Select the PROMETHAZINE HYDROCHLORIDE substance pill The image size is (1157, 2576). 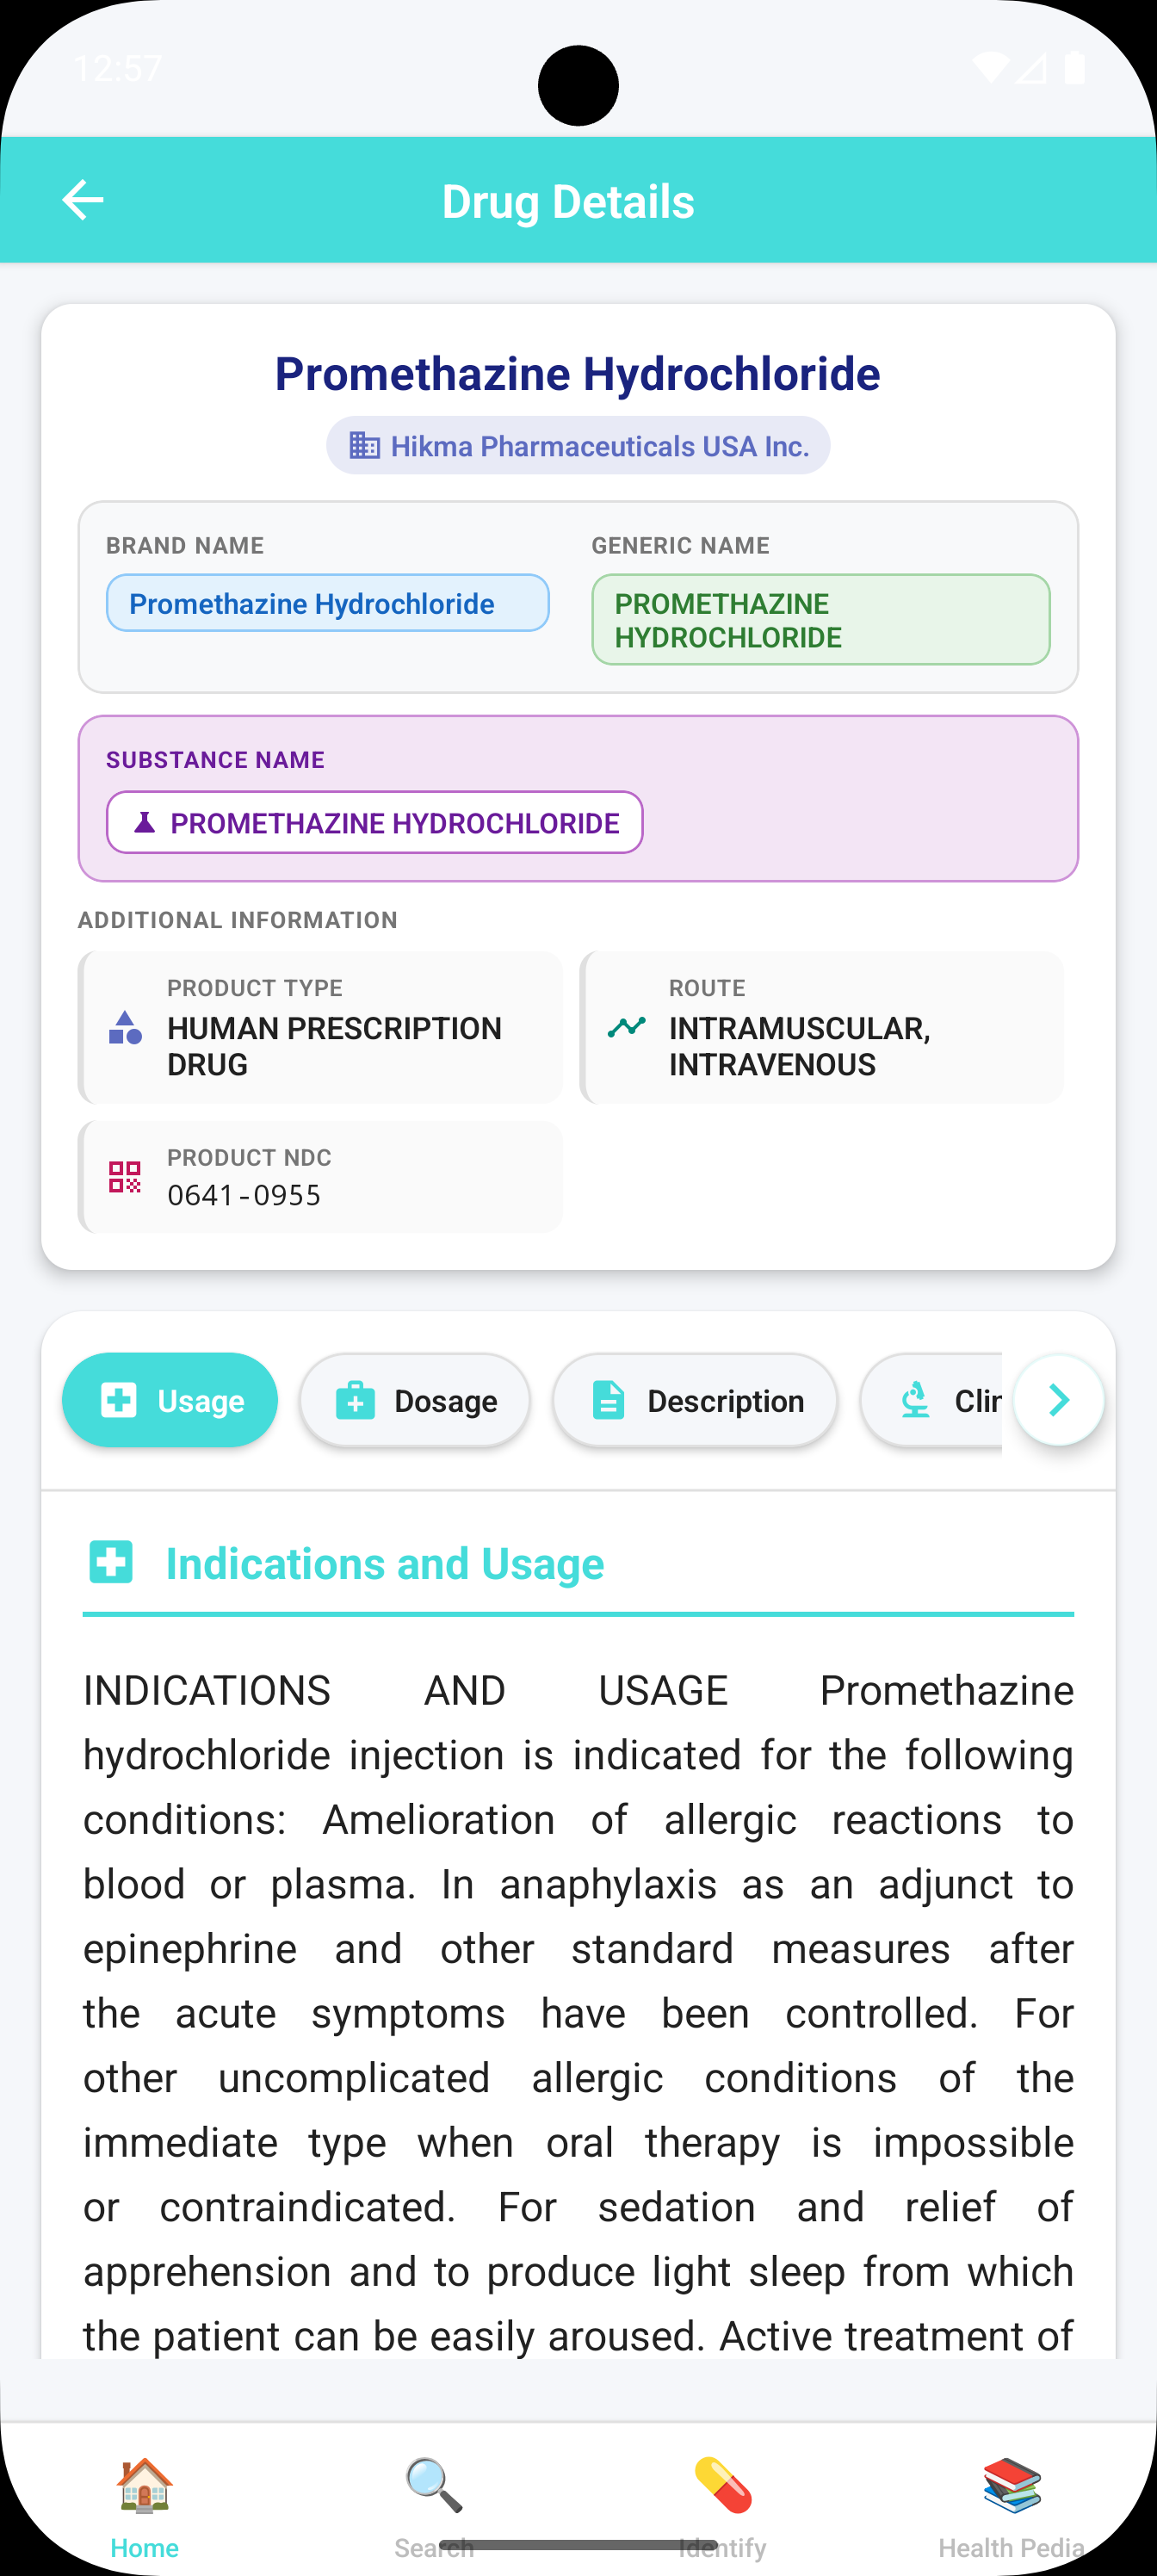(x=375, y=822)
